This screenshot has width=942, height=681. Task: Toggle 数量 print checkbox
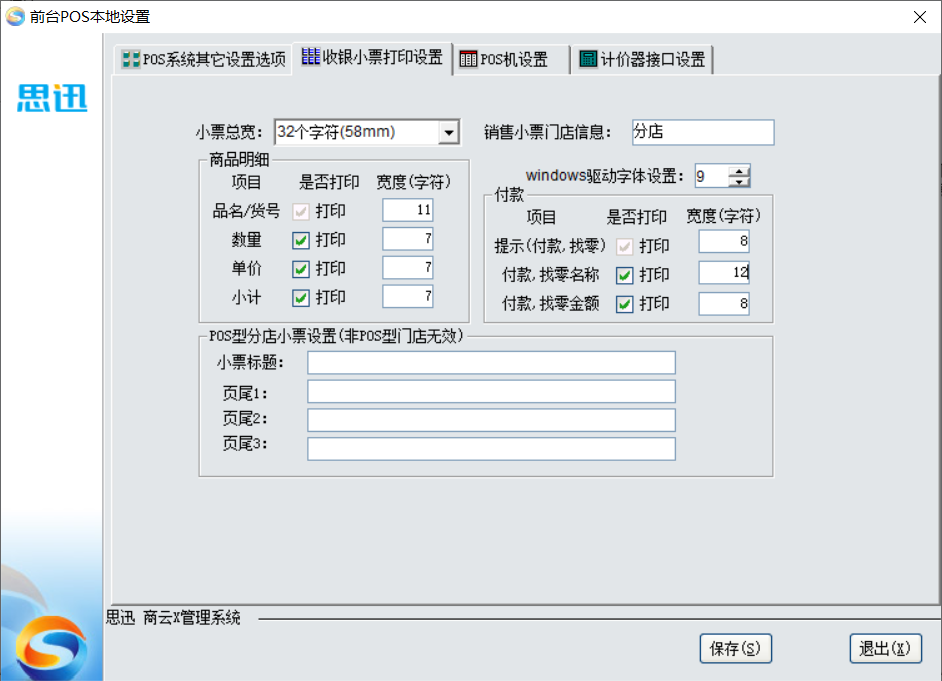coord(300,240)
